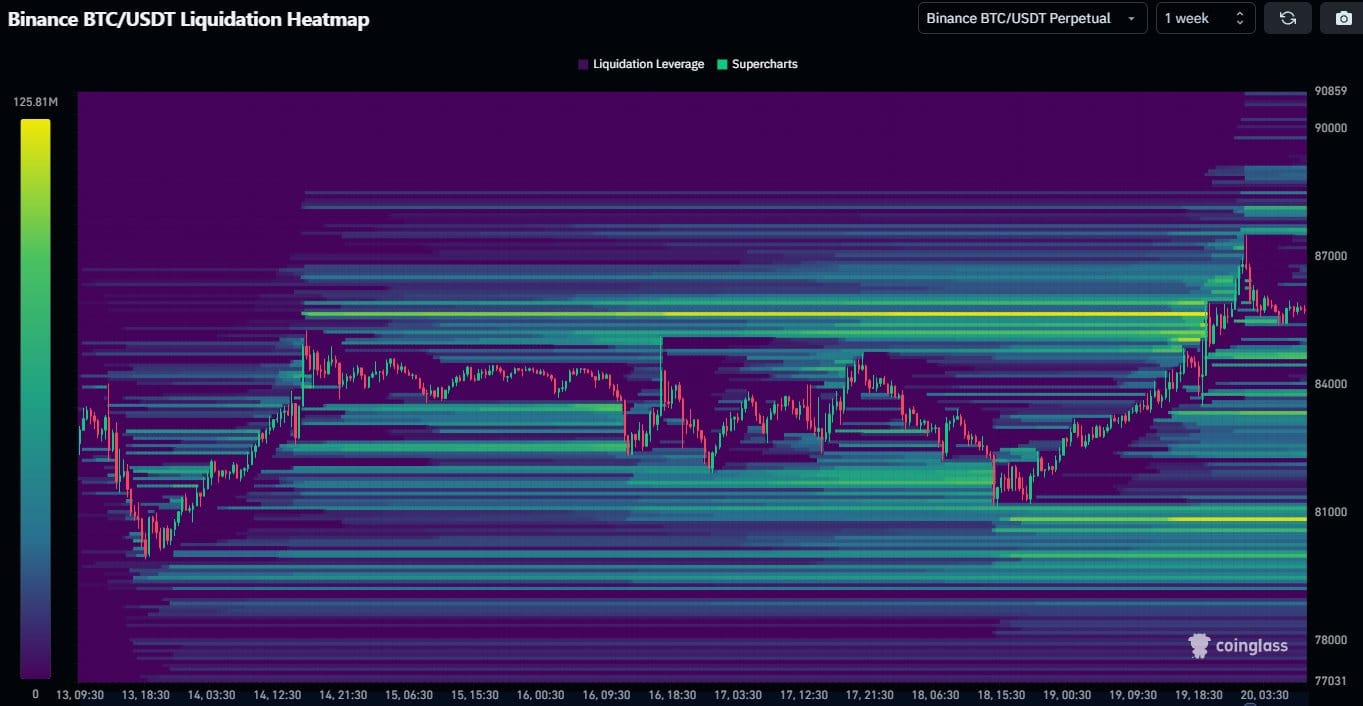1363x706 pixels.
Task: Click the '19, 00:30' time axis label
Action: click(x=1068, y=694)
